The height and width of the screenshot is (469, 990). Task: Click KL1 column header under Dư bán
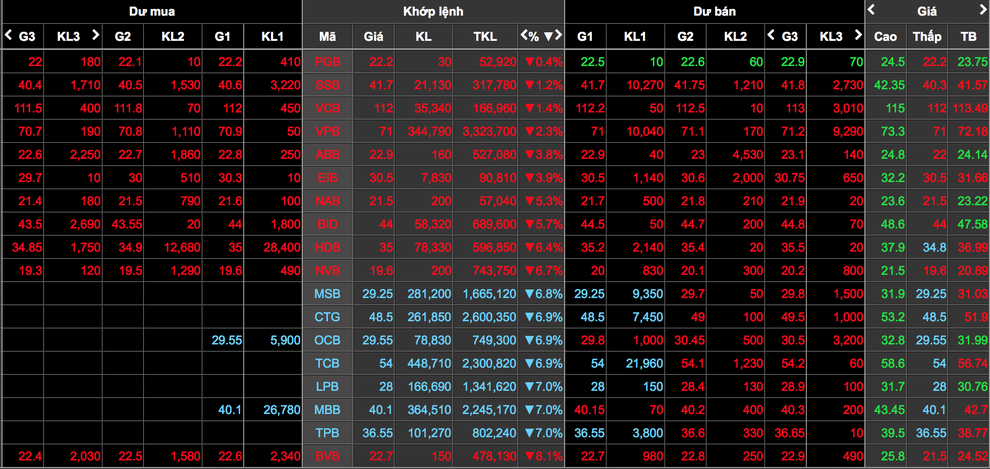635,37
